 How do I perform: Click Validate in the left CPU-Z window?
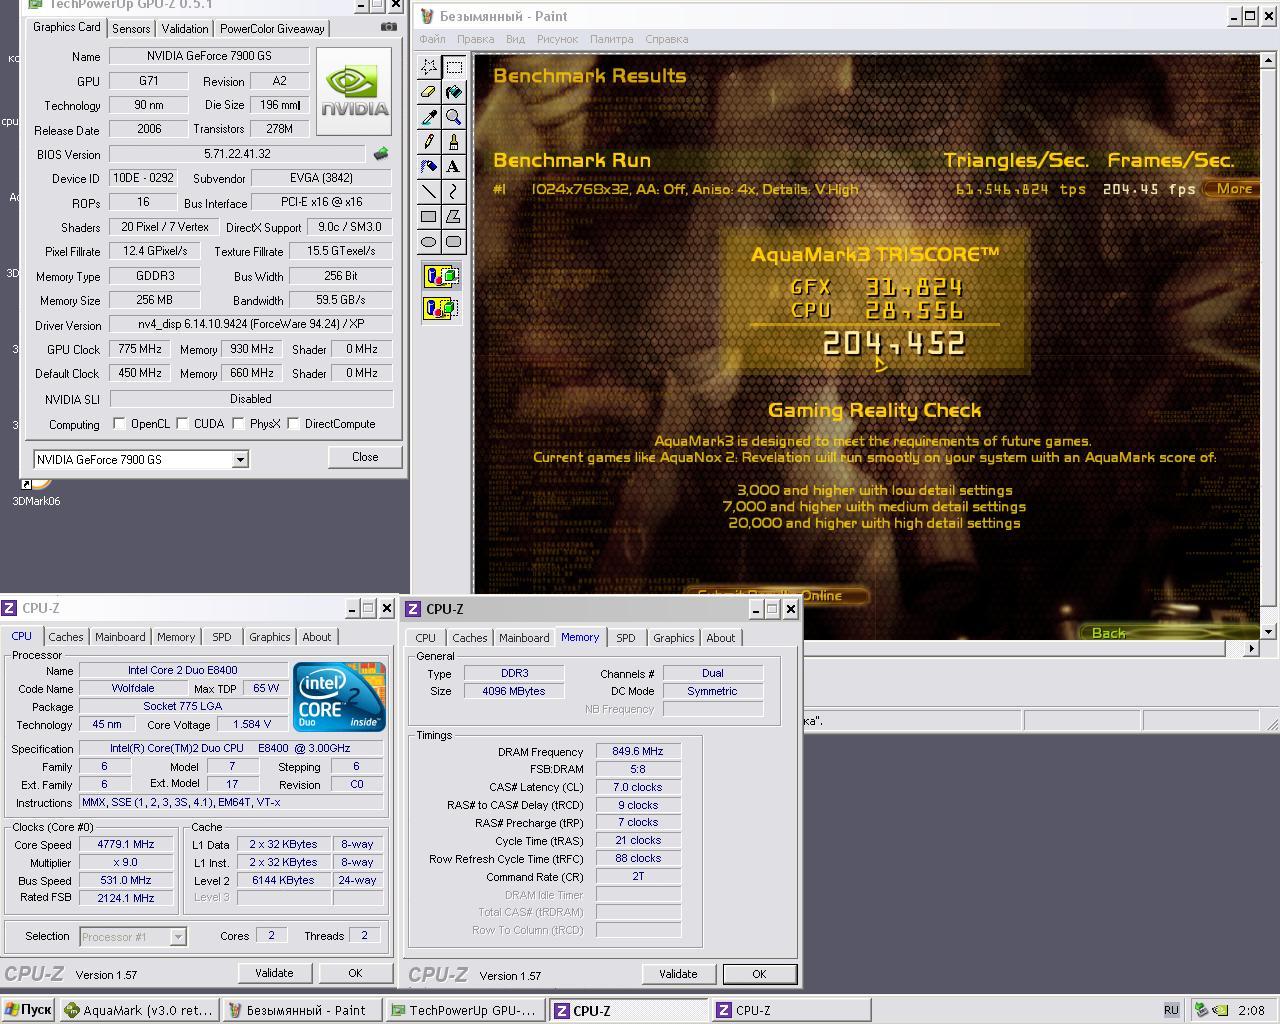[x=274, y=973]
